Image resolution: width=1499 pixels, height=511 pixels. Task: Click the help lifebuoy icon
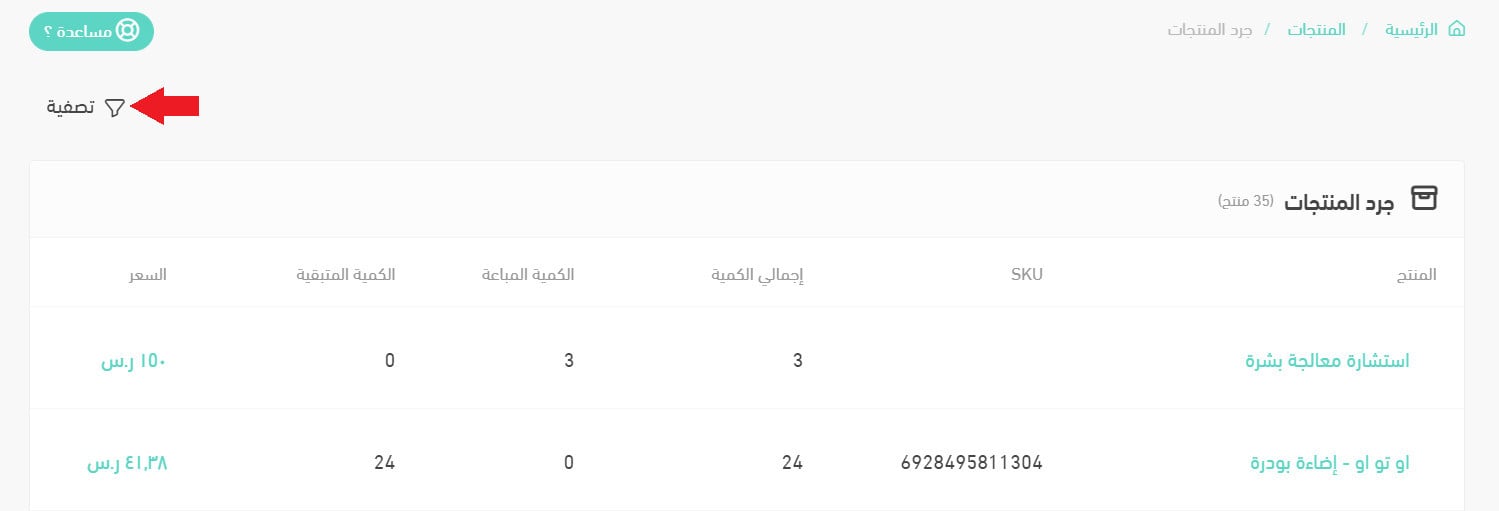128,31
